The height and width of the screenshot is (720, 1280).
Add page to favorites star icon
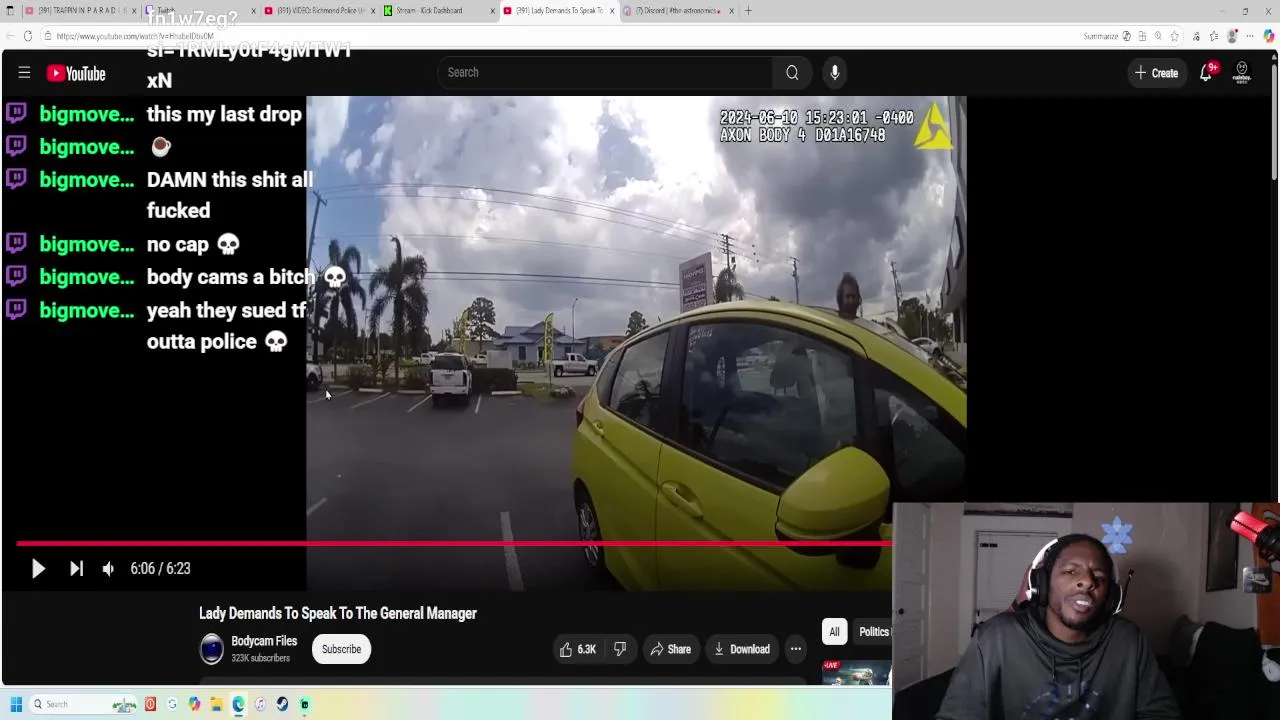[1175, 36]
